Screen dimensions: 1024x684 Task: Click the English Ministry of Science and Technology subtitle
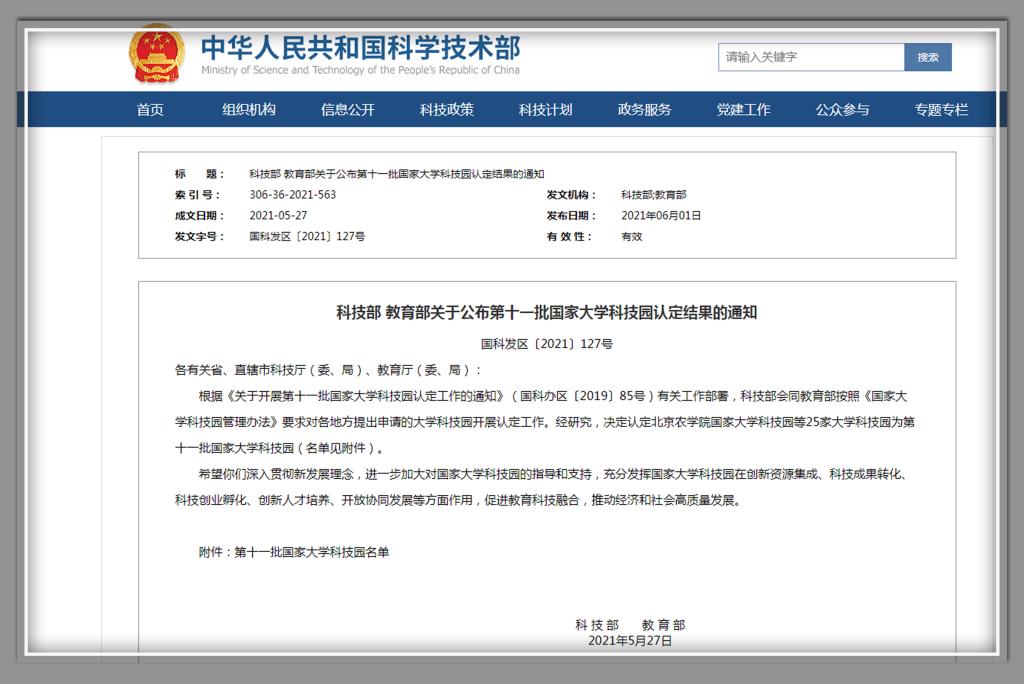(360, 71)
